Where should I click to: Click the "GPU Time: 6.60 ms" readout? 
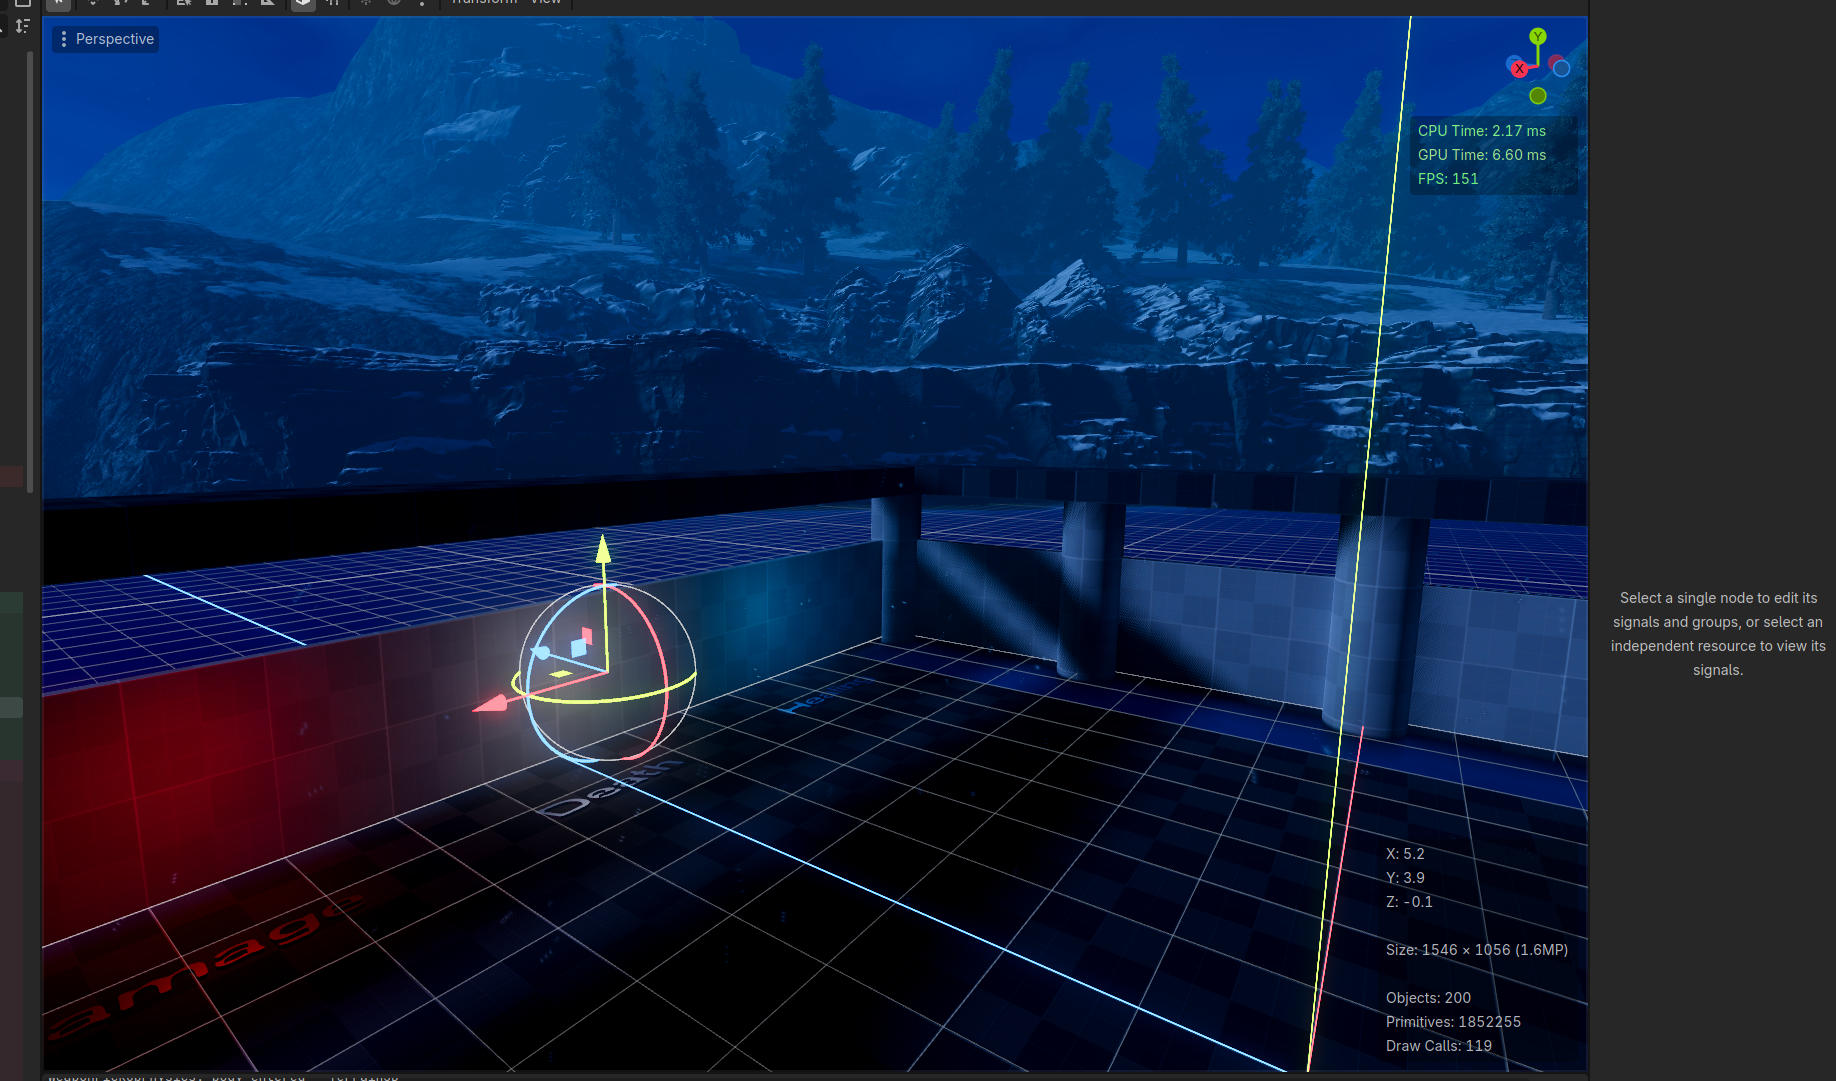(x=1482, y=155)
